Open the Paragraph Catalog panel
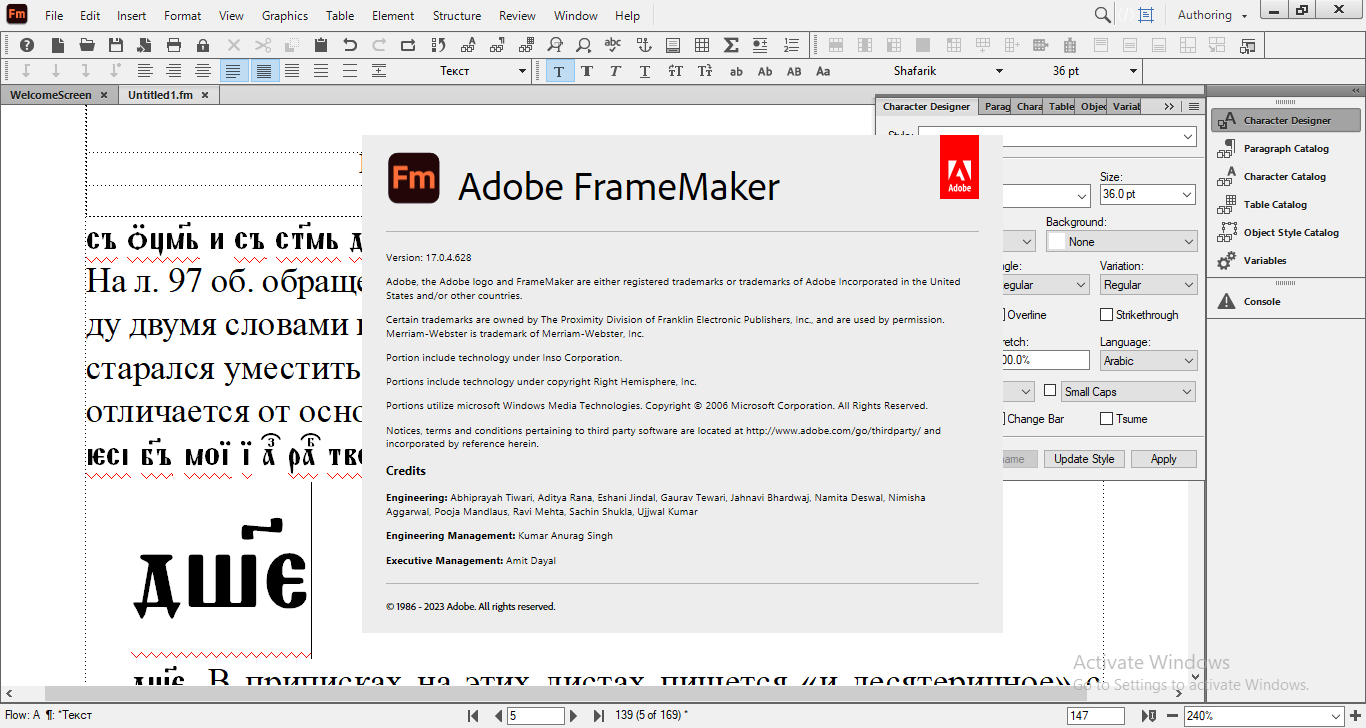1366x728 pixels. click(x=1285, y=148)
